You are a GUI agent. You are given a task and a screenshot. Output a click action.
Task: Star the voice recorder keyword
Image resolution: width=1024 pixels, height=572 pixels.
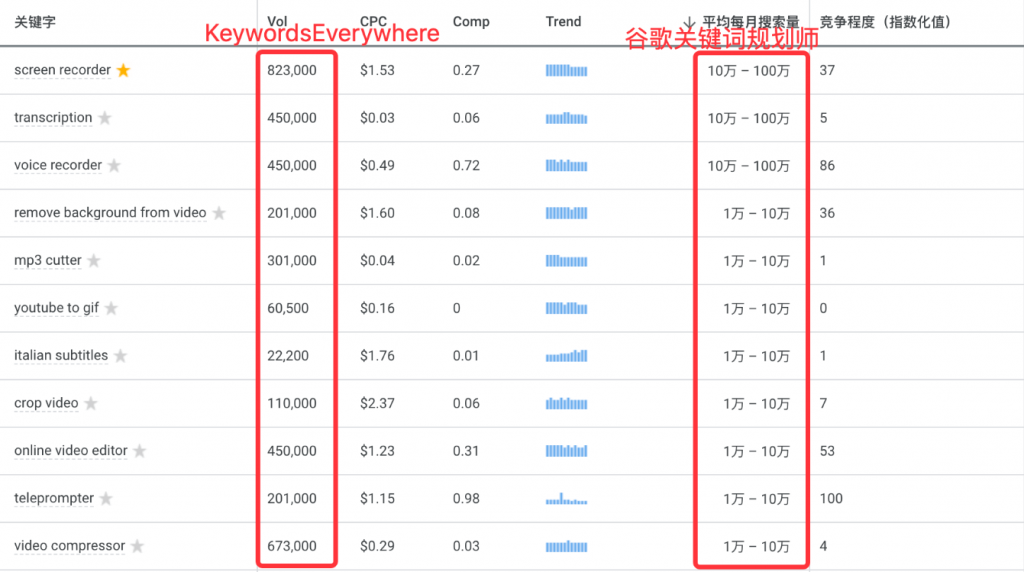point(114,165)
